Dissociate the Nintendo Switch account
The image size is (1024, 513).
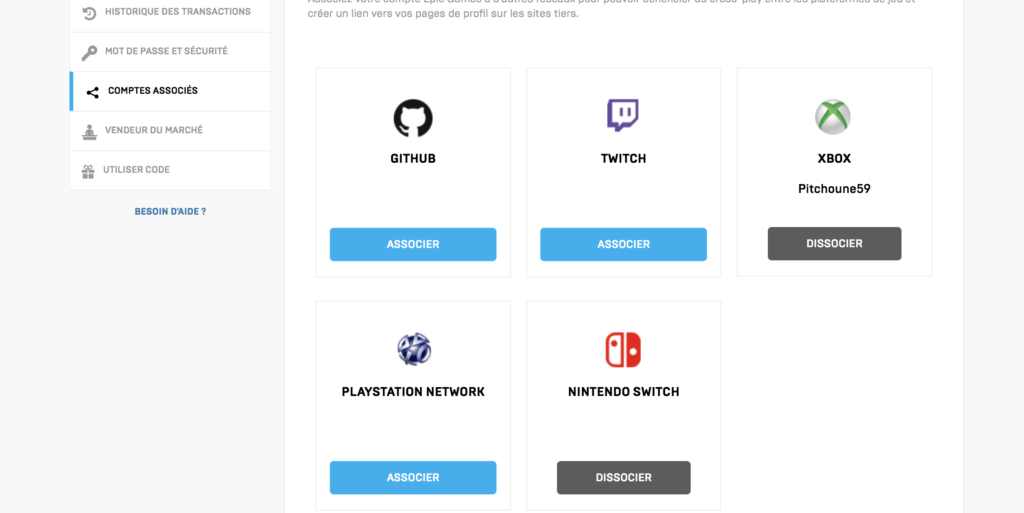point(623,478)
